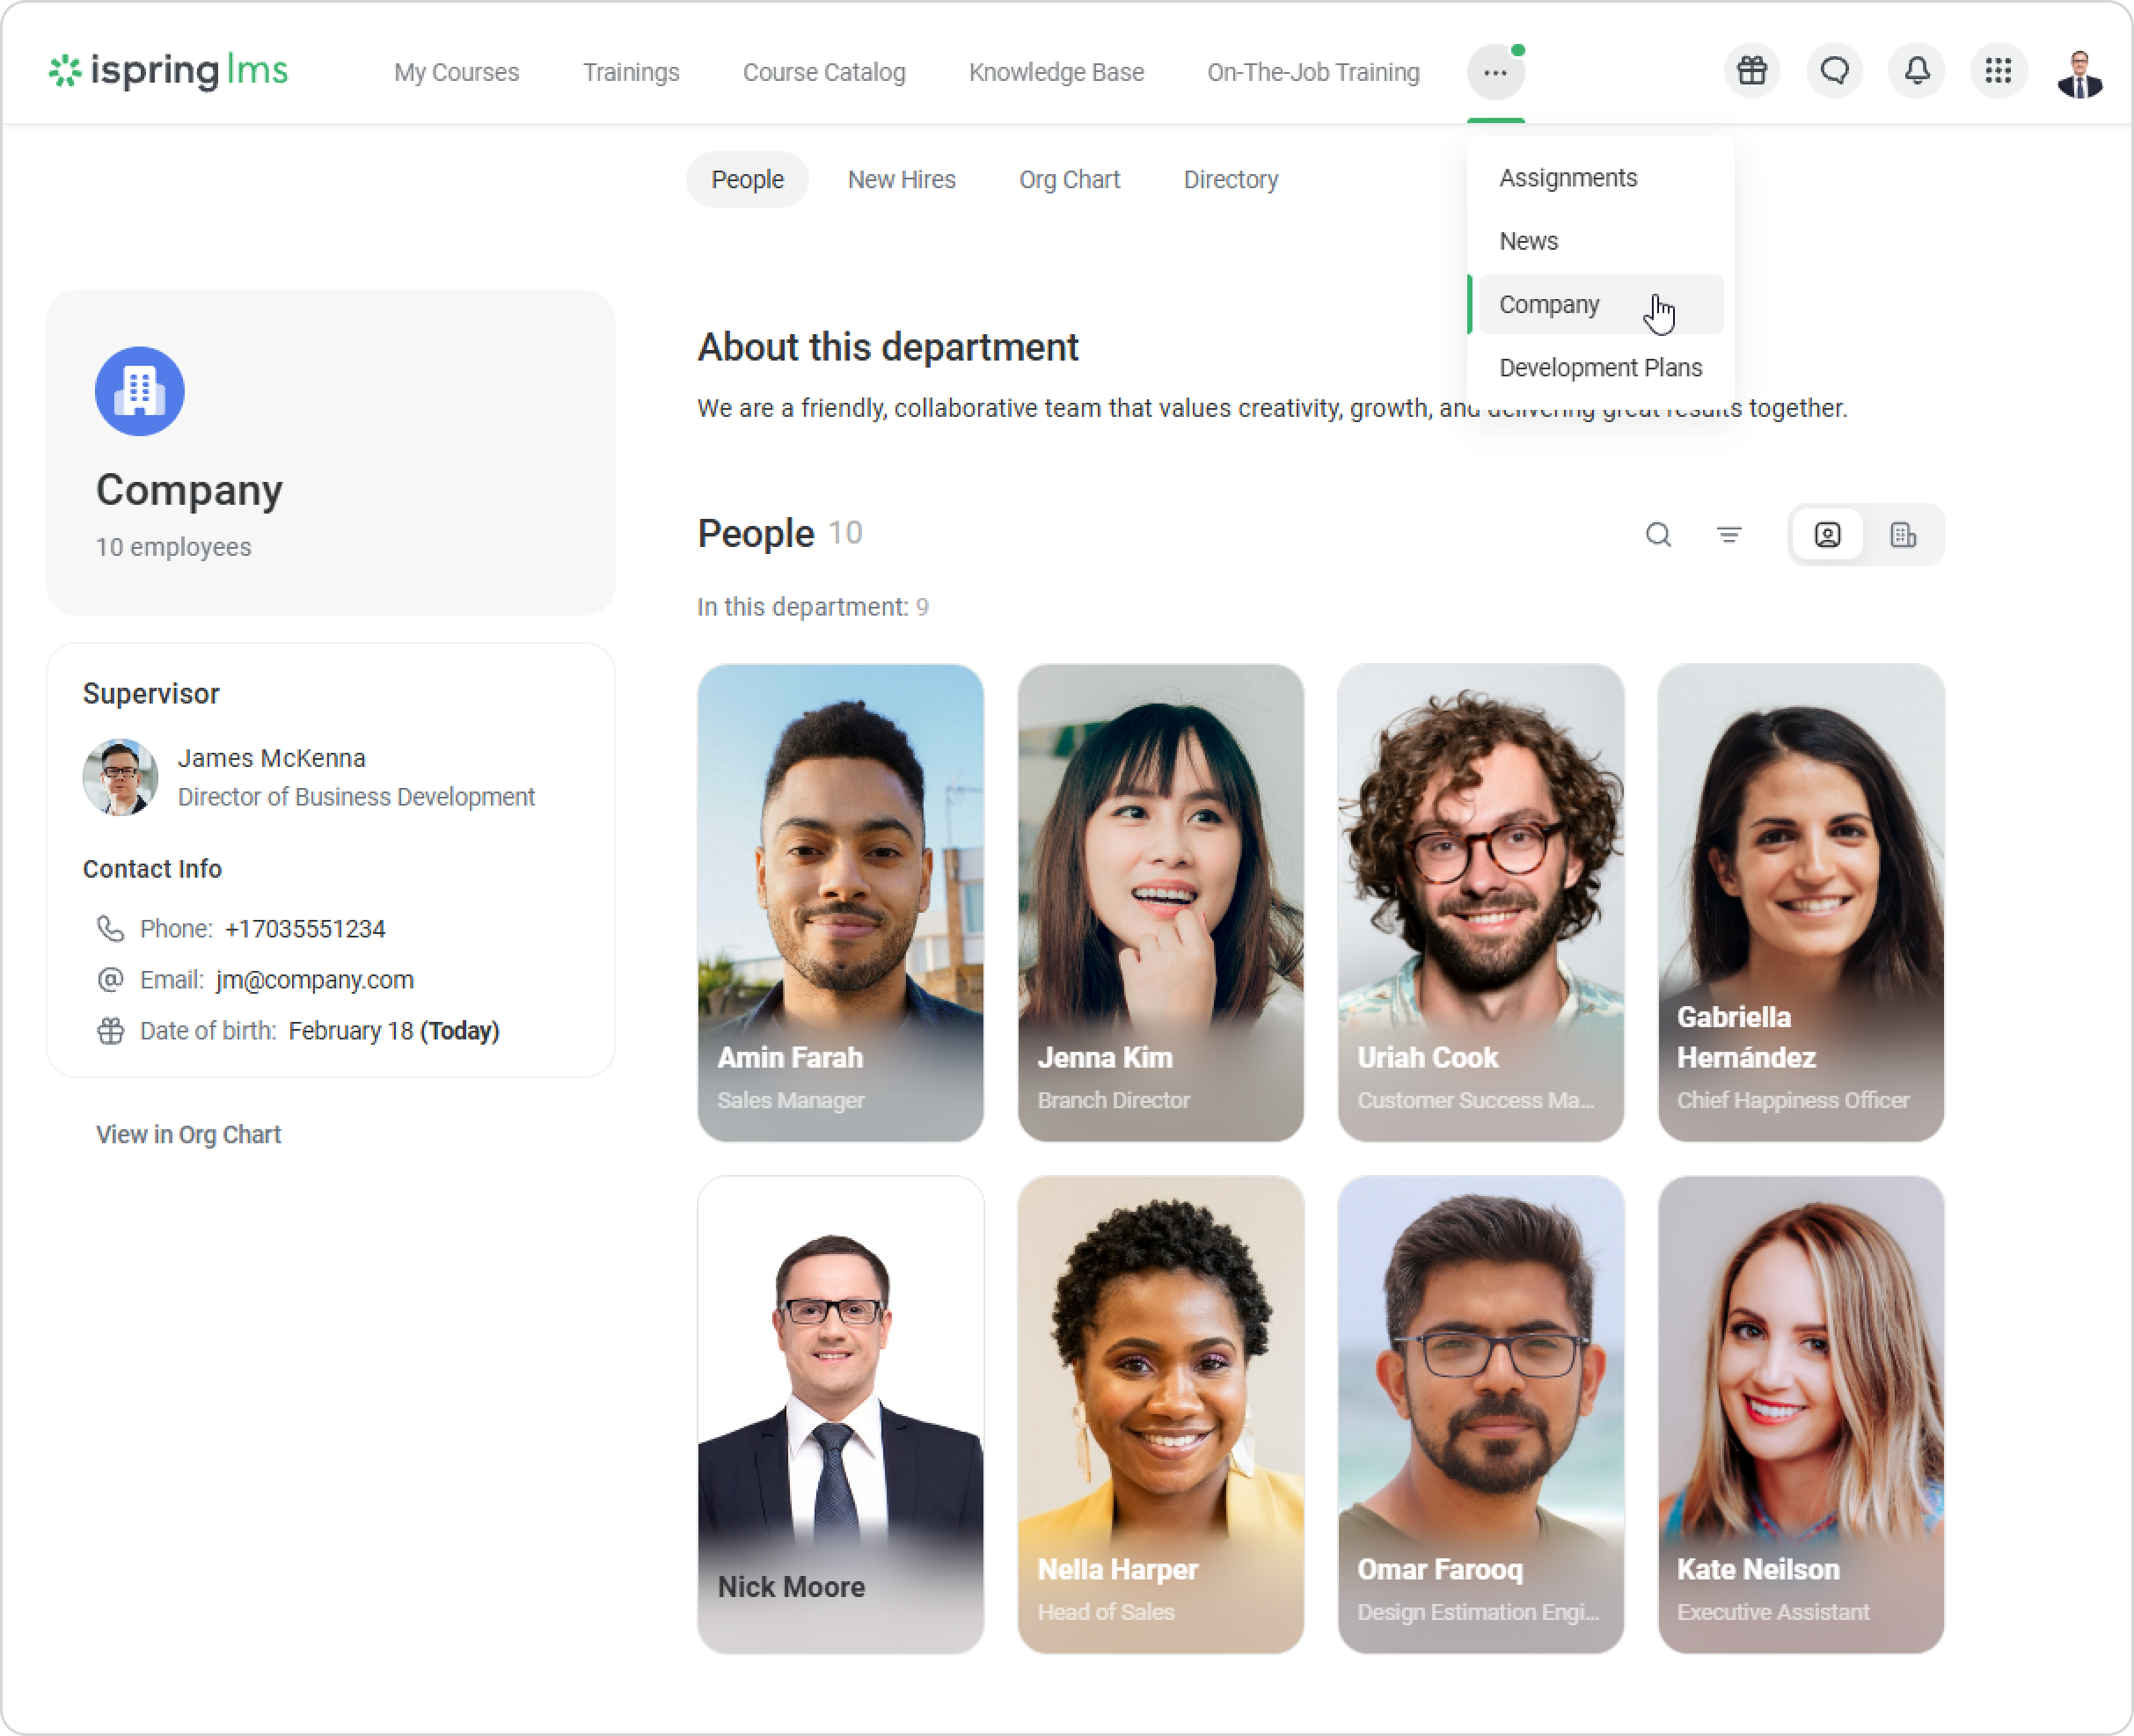Choose Assignments in the dropdown menu
The width and height of the screenshot is (2134, 1736).
click(x=1567, y=178)
